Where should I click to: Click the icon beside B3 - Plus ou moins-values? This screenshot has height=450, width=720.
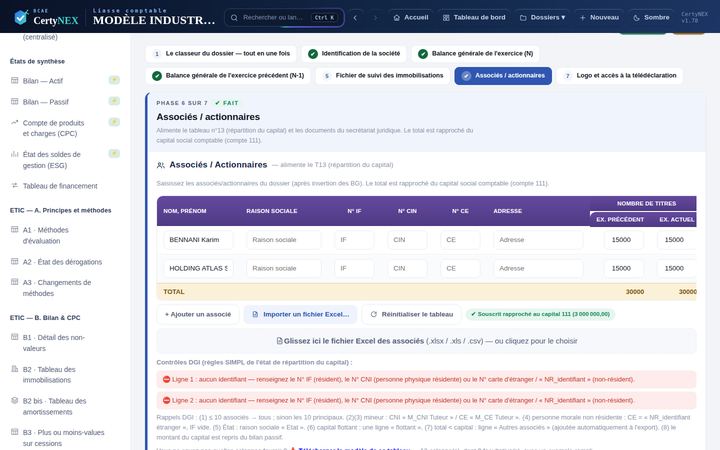(x=15, y=432)
